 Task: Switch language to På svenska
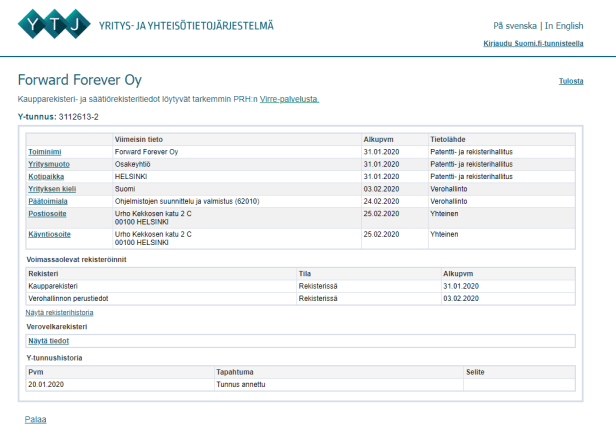(515, 26)
